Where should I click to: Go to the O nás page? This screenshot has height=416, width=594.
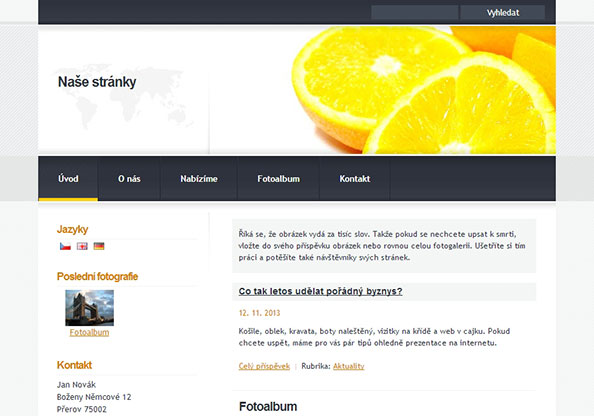129,178
